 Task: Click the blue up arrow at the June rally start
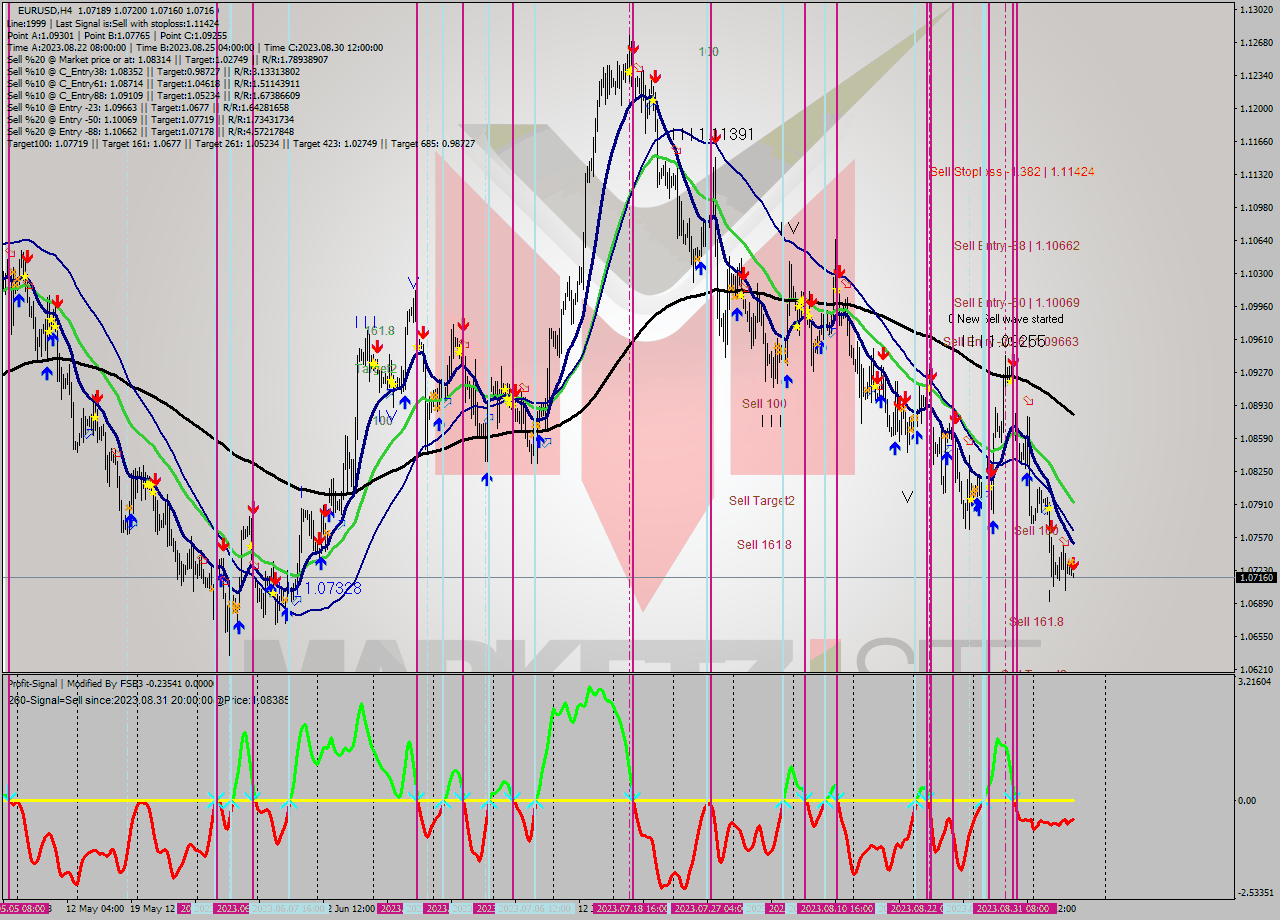(484, 479)
